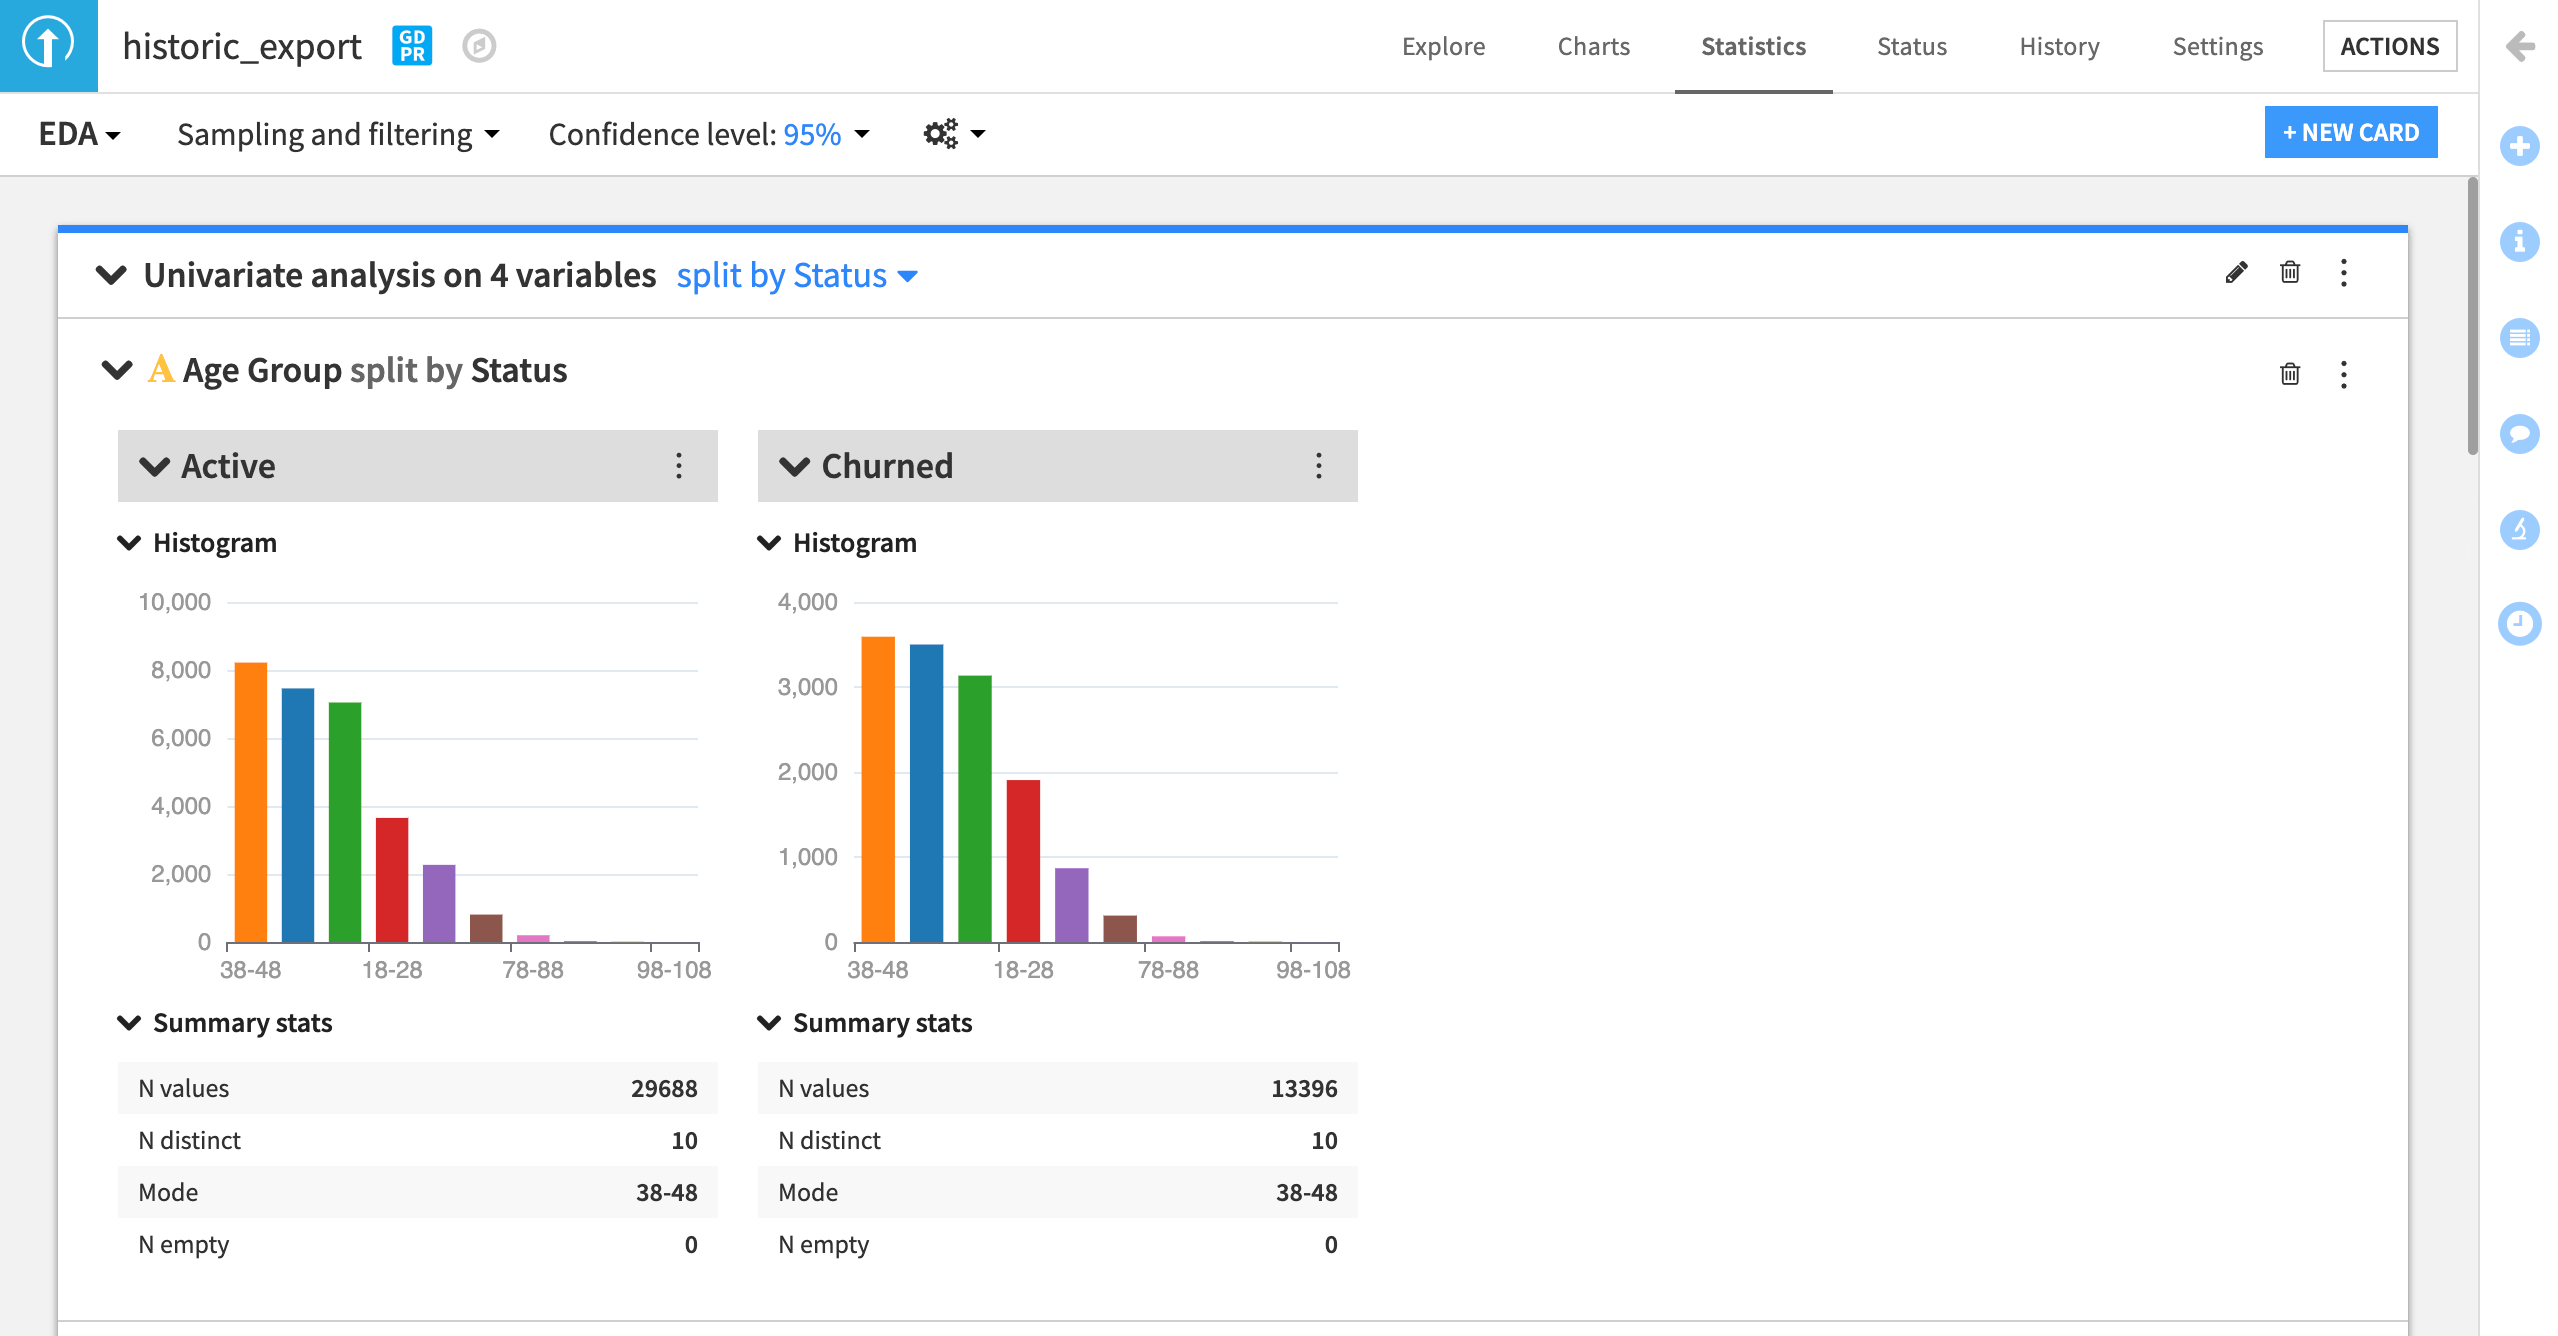Click the pencil edit icon for Univariate card
The width and height of the screenshot is (2558, 1336).
pyautogui.click(x=2236, y=273)
